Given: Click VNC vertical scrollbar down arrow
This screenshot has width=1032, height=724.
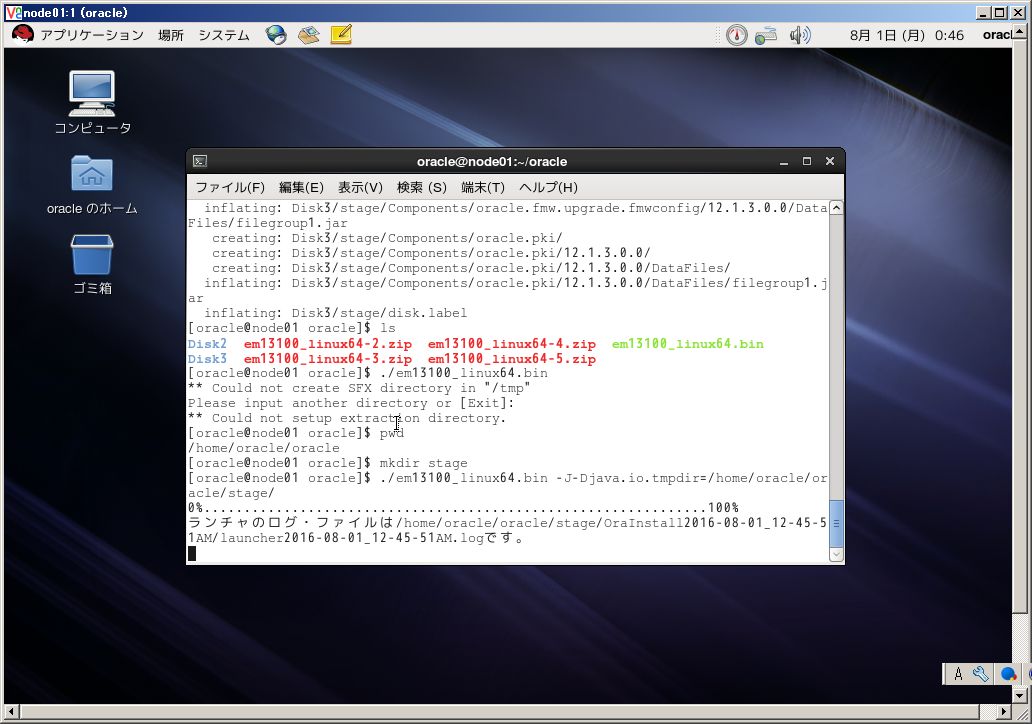Looking at the screenshot, I should (x=1019, y=695).
